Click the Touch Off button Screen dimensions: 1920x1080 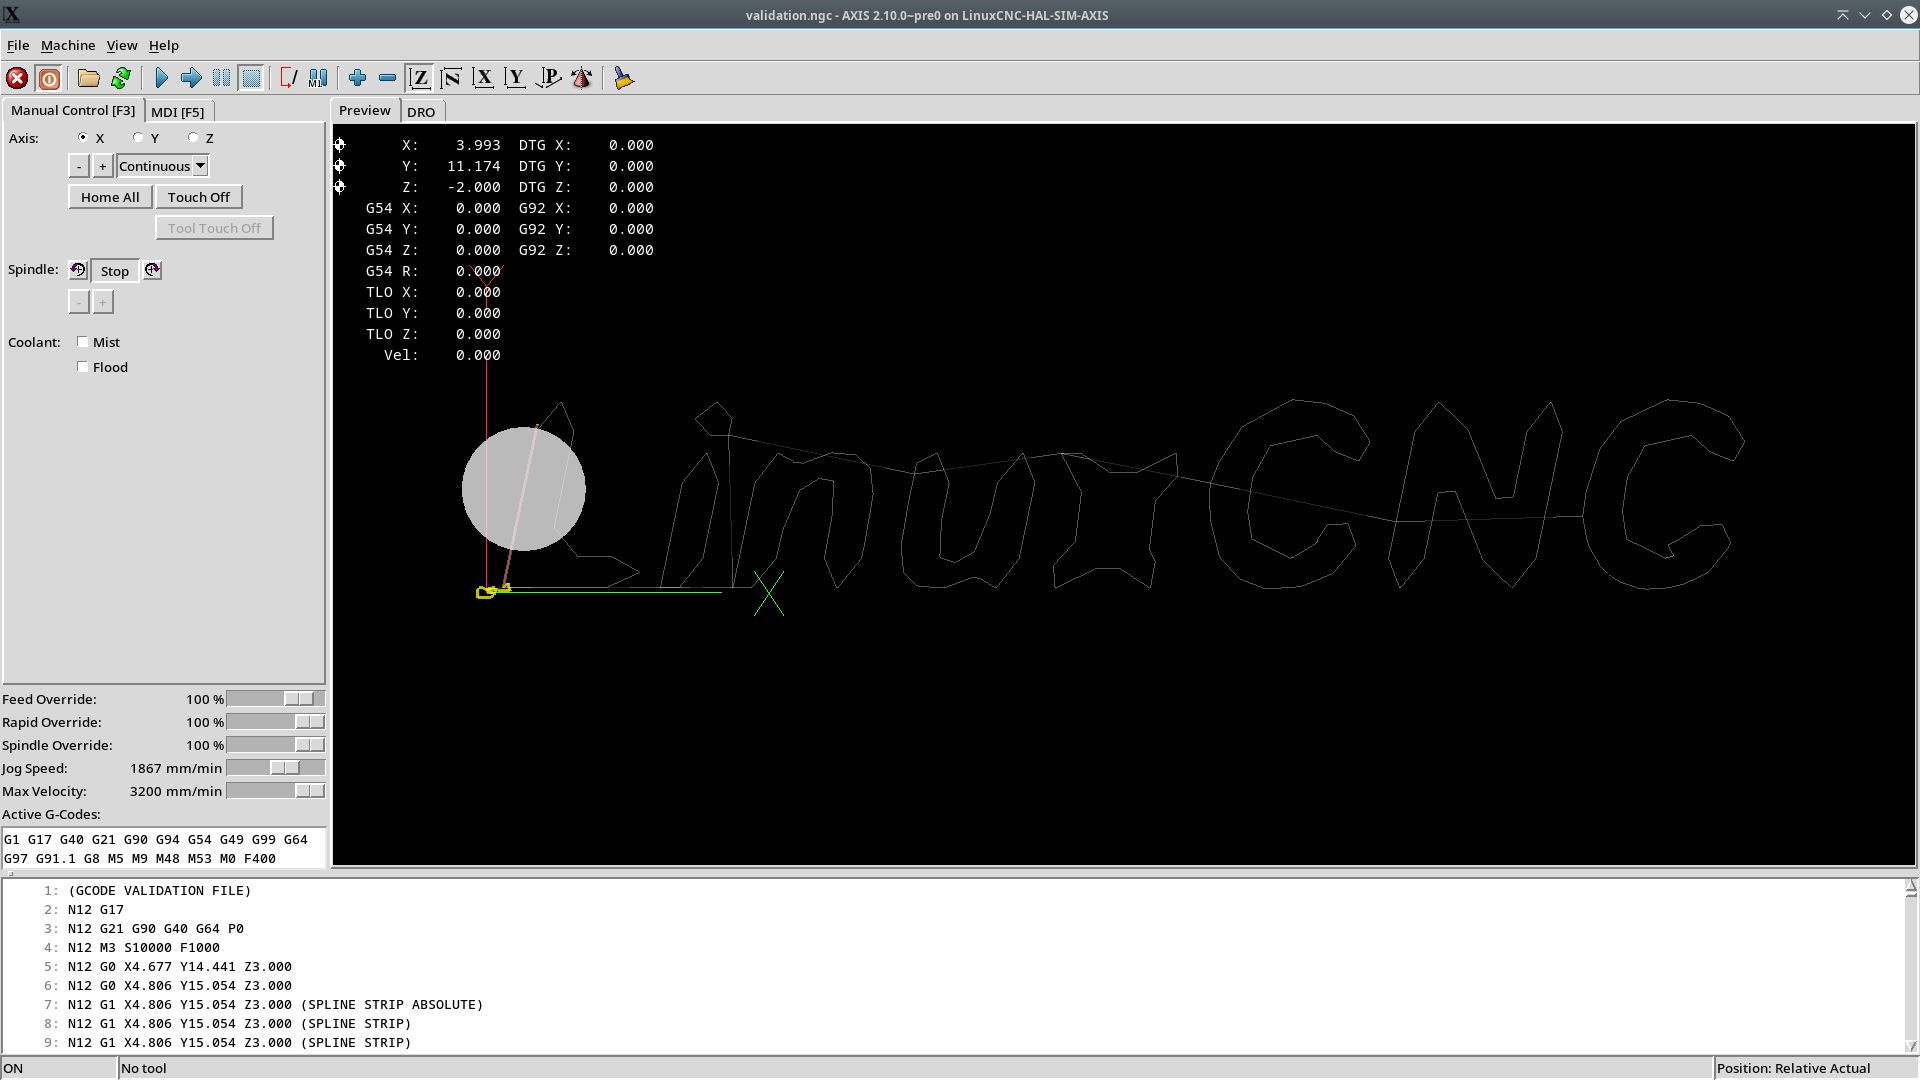199,197
